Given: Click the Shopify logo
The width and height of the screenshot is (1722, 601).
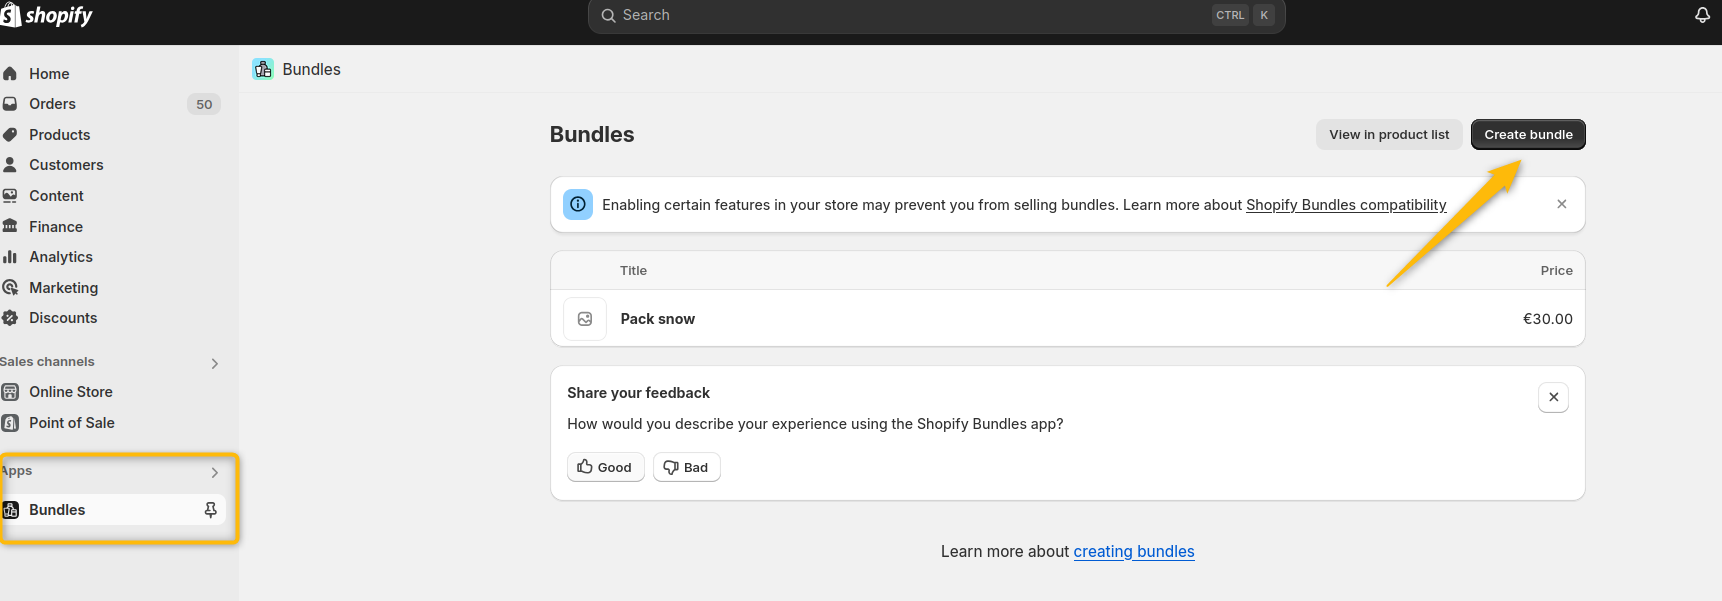Looking at the screenshot, I should coord(47,15).
